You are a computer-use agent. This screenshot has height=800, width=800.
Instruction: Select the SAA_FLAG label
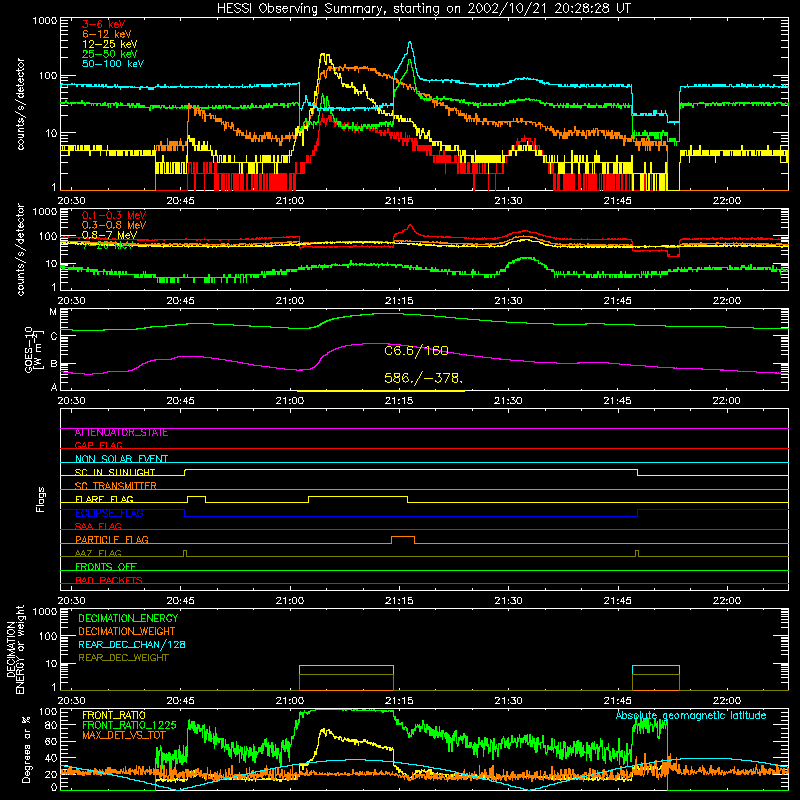point(98,526)
